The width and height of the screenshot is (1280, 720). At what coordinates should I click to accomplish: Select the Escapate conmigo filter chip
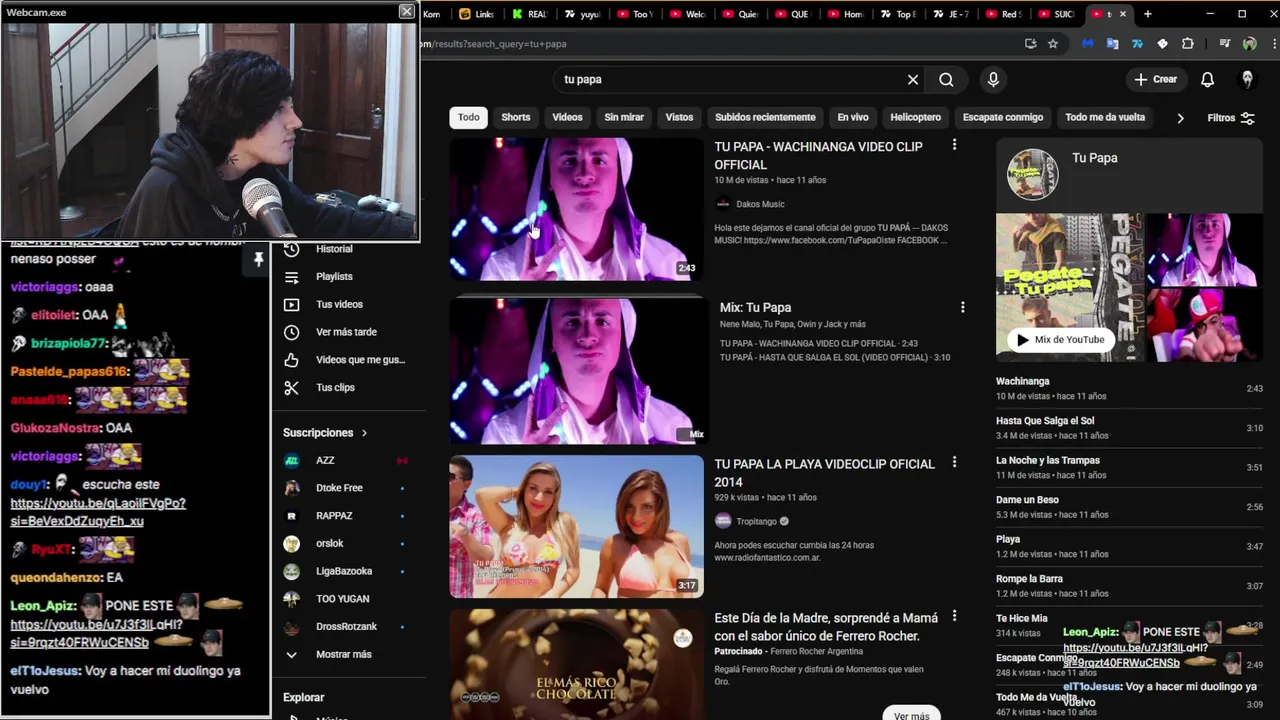(1003, 117)
